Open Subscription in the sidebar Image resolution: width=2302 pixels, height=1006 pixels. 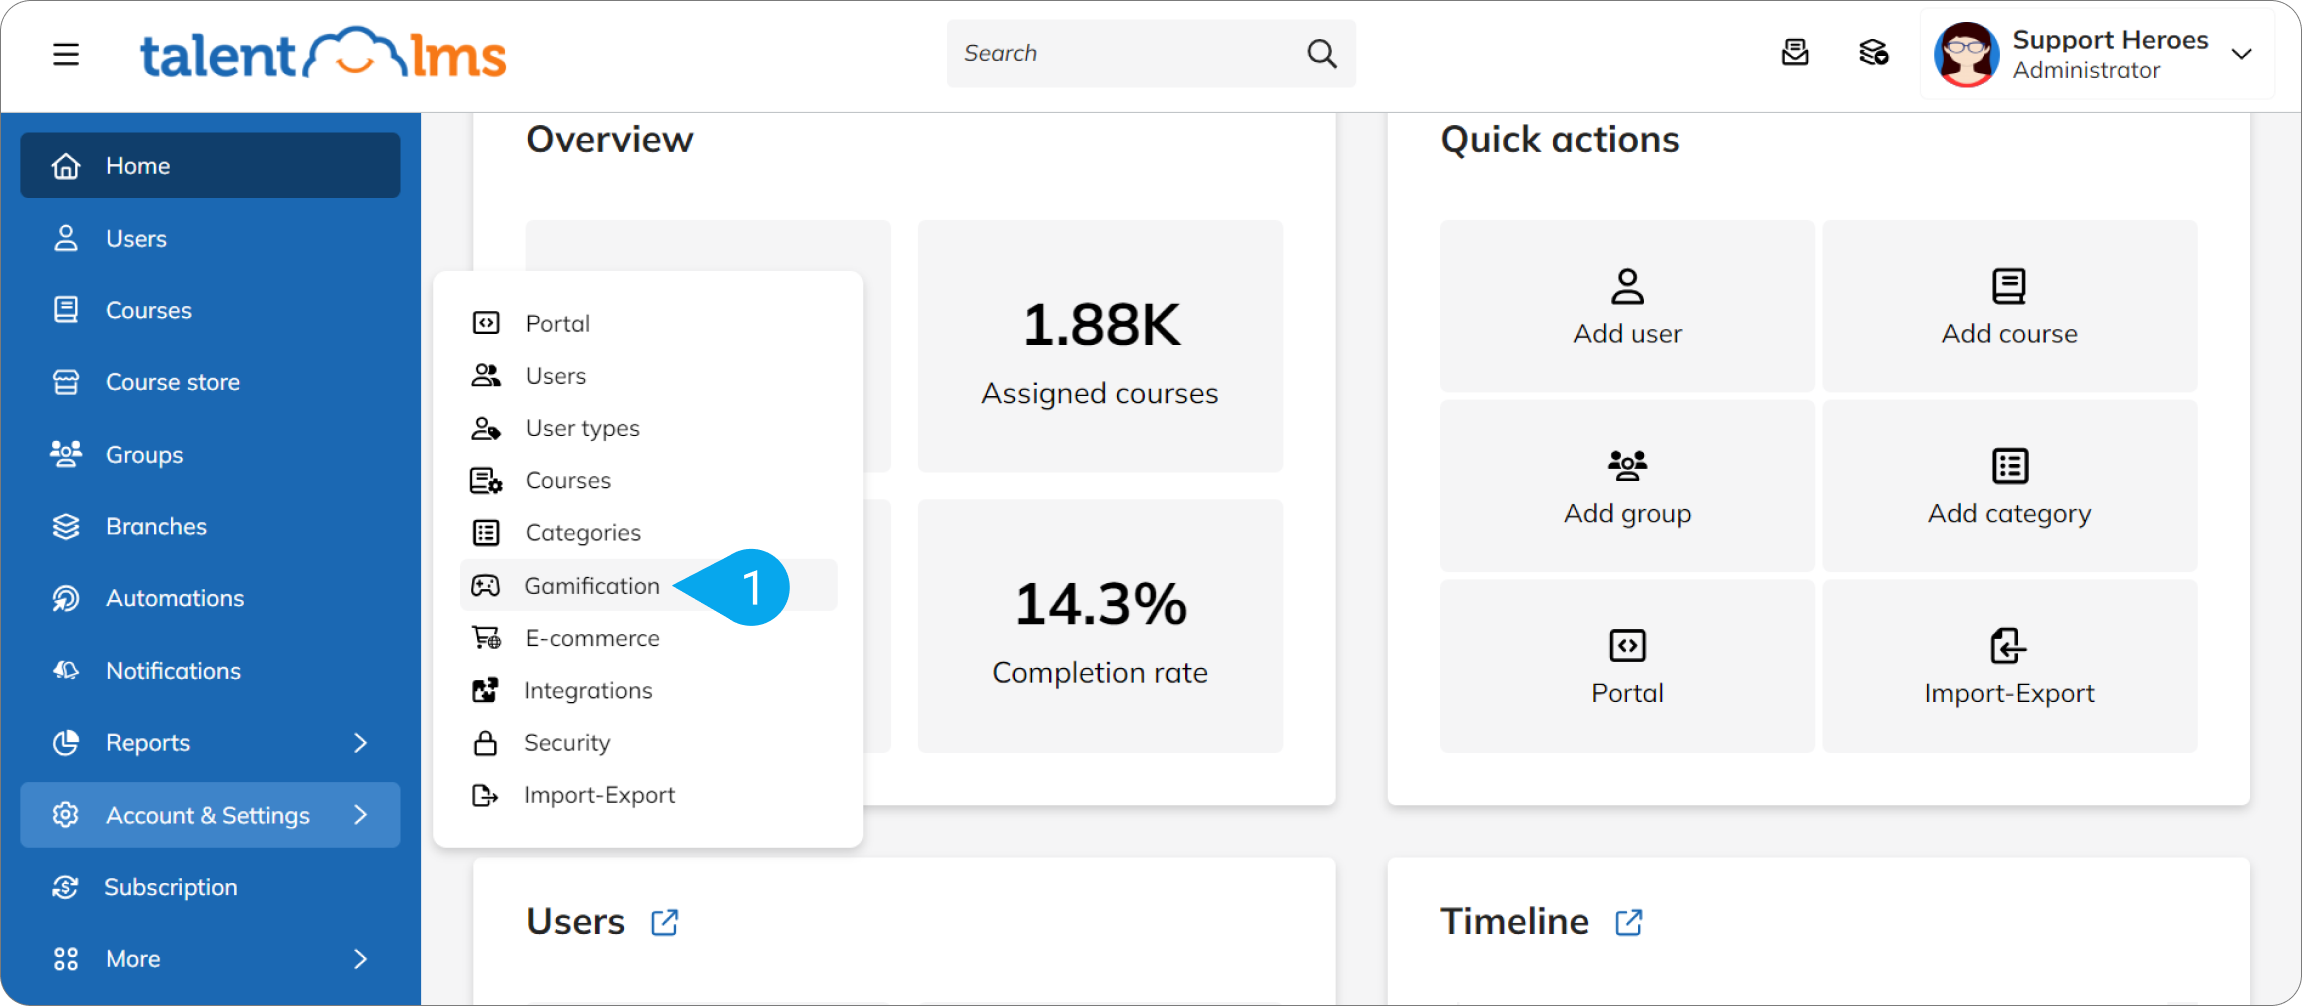click(210, 887)
